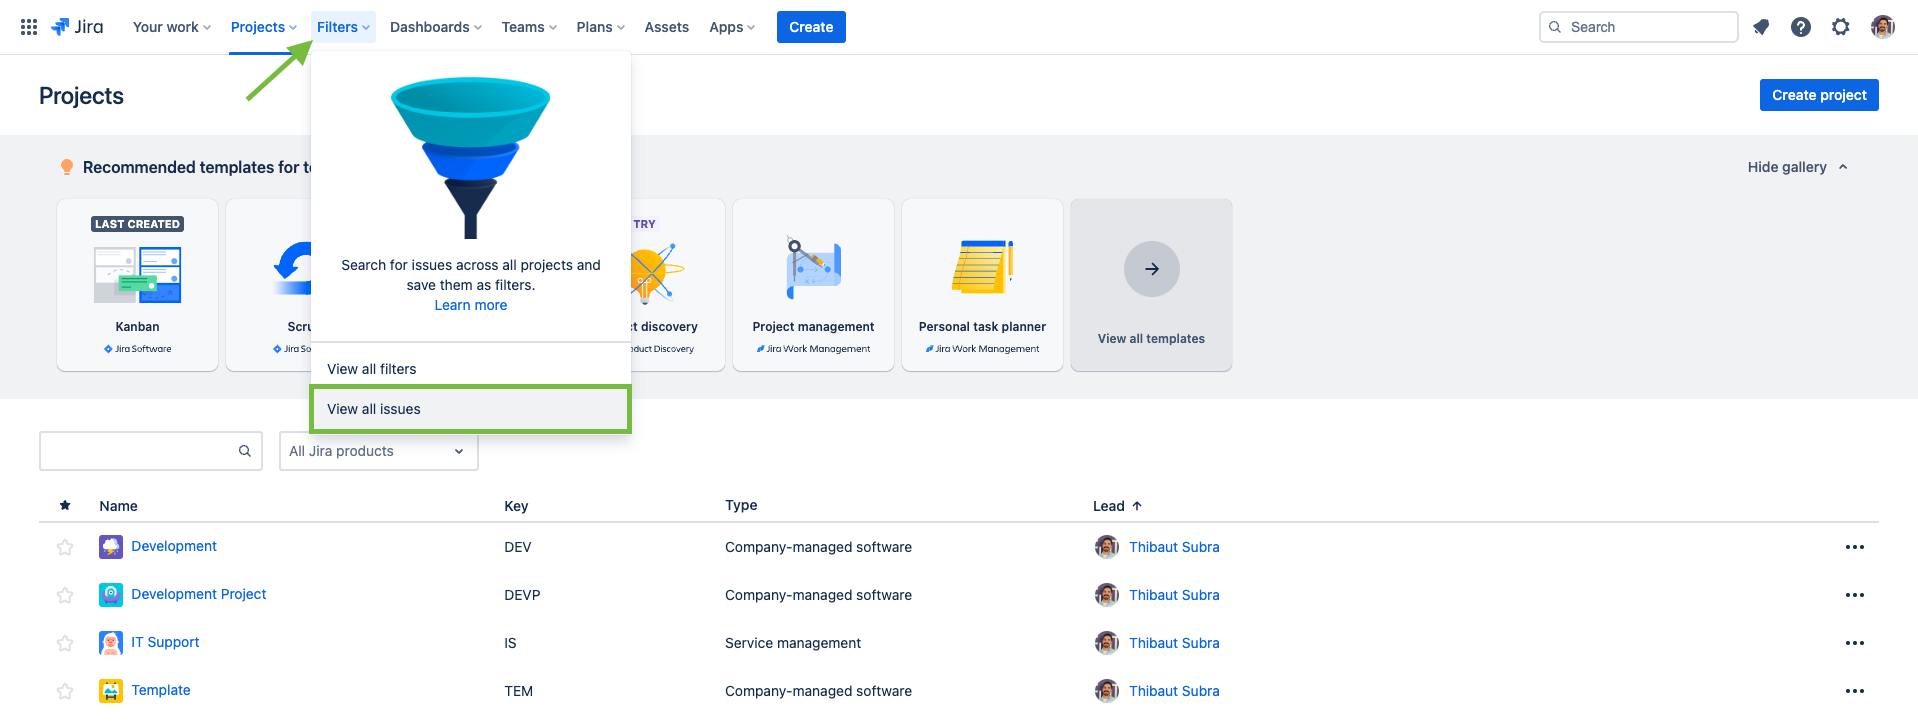Open the help question mark icon
1918x722 pixels.
click(x=1800, y=27)
